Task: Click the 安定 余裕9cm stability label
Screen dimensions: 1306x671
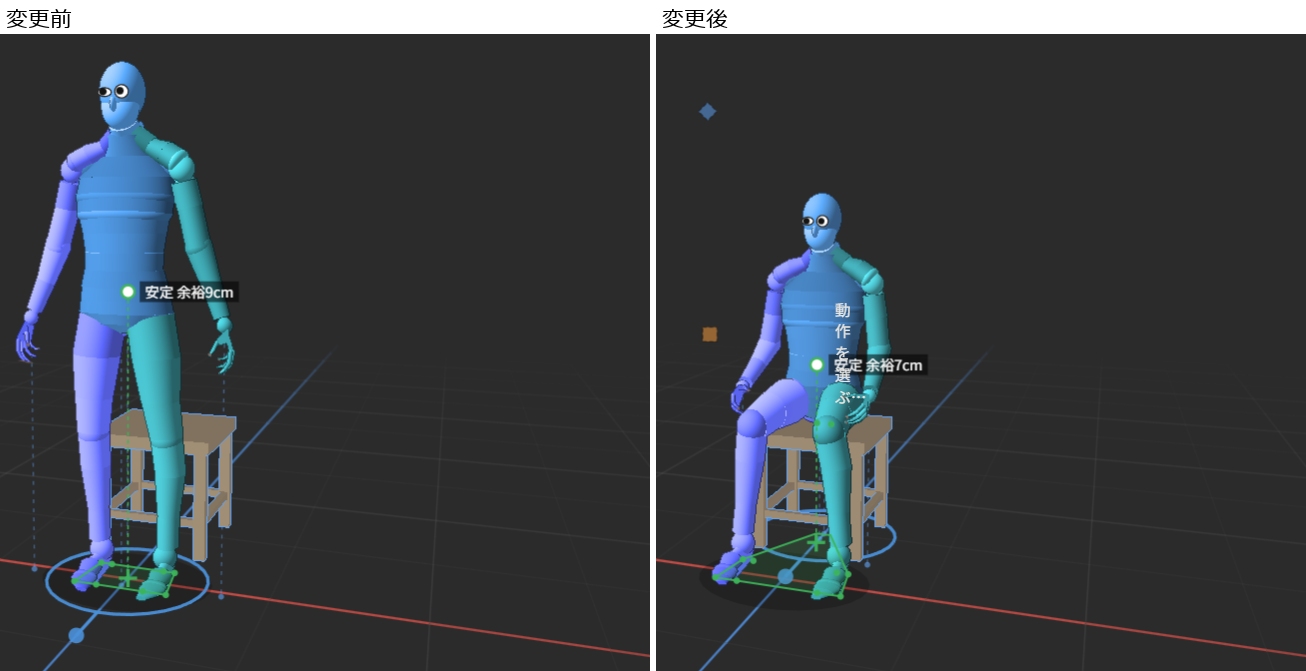Action: click(190, 293)
